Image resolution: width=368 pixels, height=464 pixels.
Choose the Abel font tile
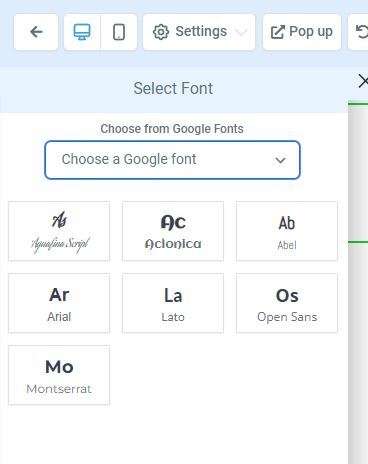coord(287,231)
